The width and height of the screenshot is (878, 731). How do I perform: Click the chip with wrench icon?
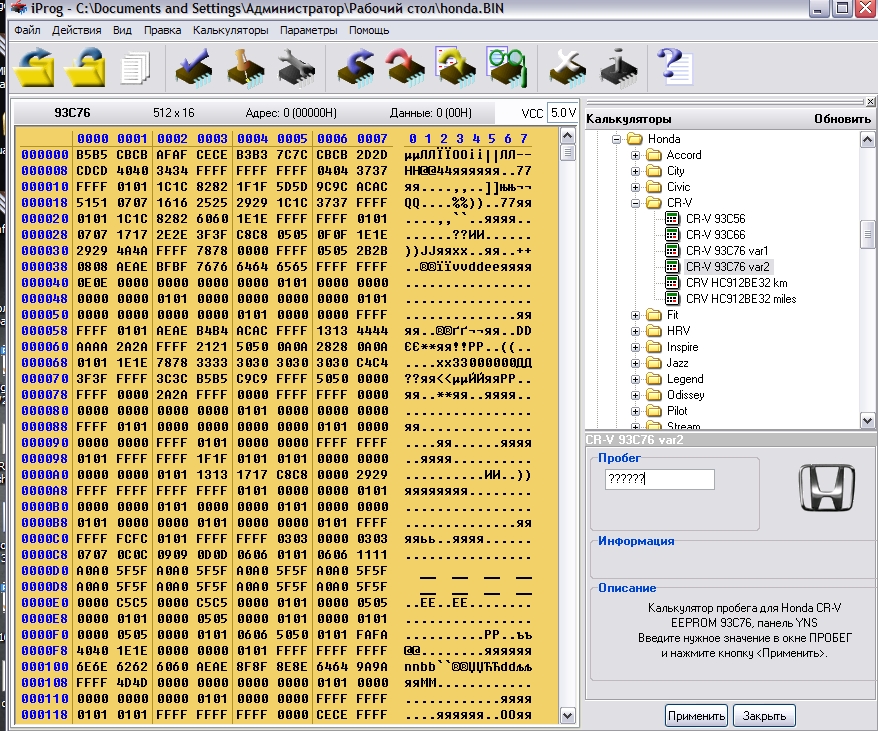coord(296,68)
